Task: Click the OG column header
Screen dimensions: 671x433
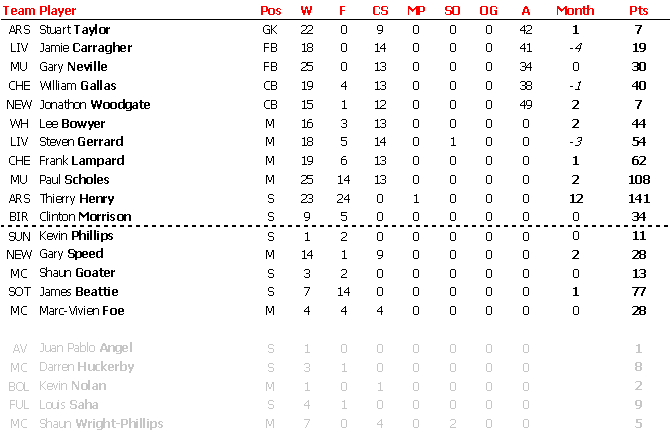Action: coord(488,10)
